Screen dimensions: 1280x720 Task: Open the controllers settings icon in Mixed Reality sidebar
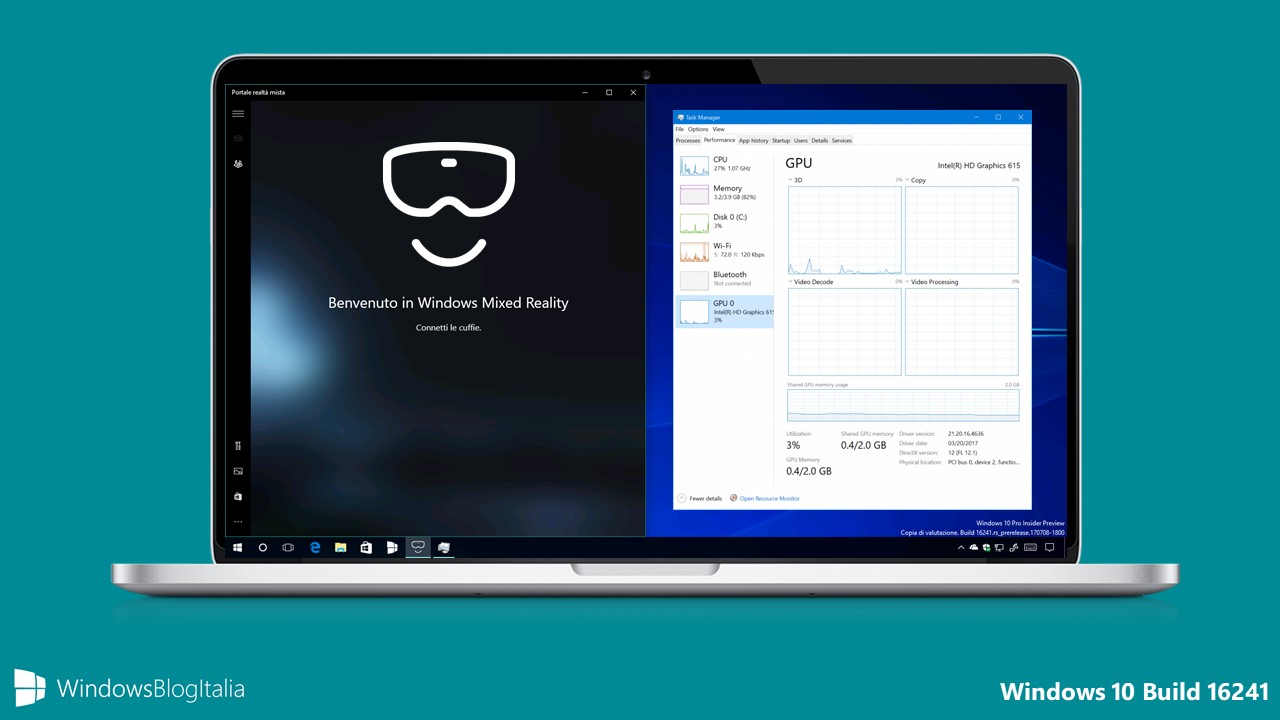tap(238, 446)
